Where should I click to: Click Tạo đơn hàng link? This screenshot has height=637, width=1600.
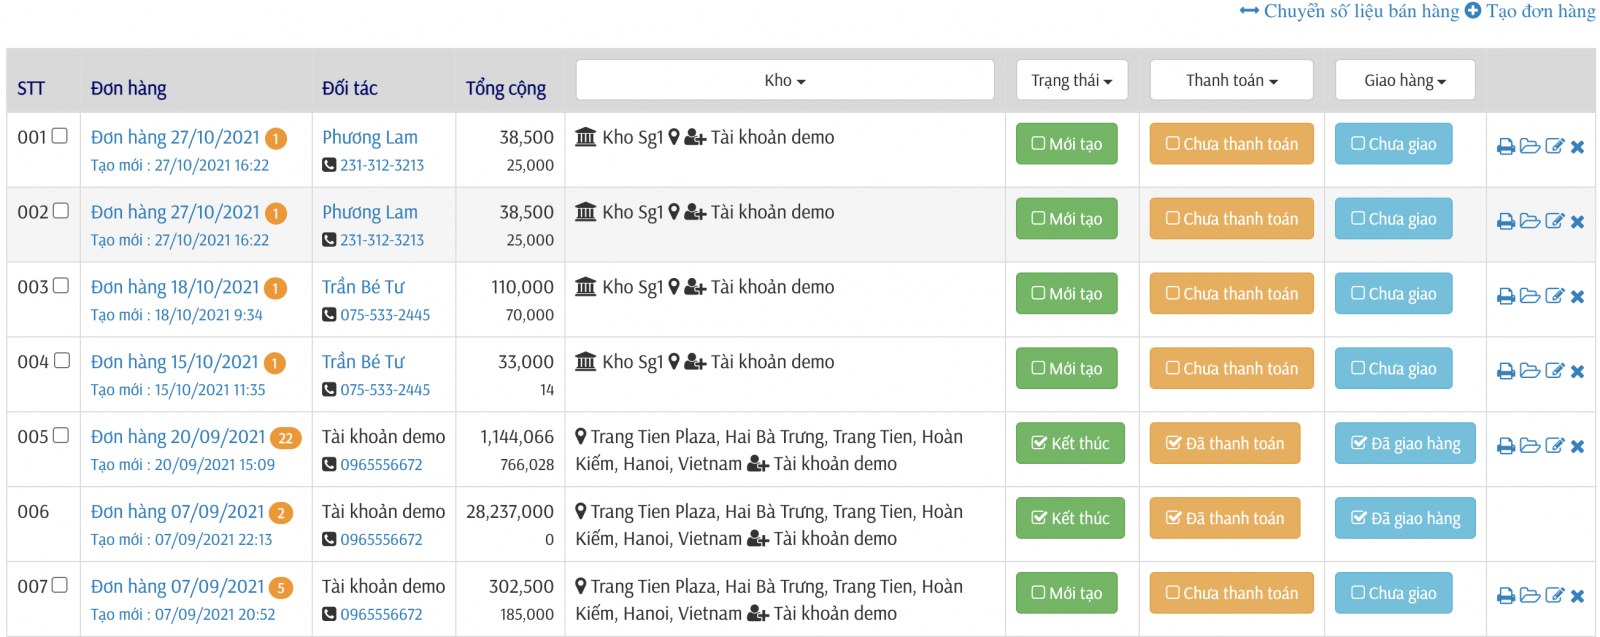coord(1530,11)
